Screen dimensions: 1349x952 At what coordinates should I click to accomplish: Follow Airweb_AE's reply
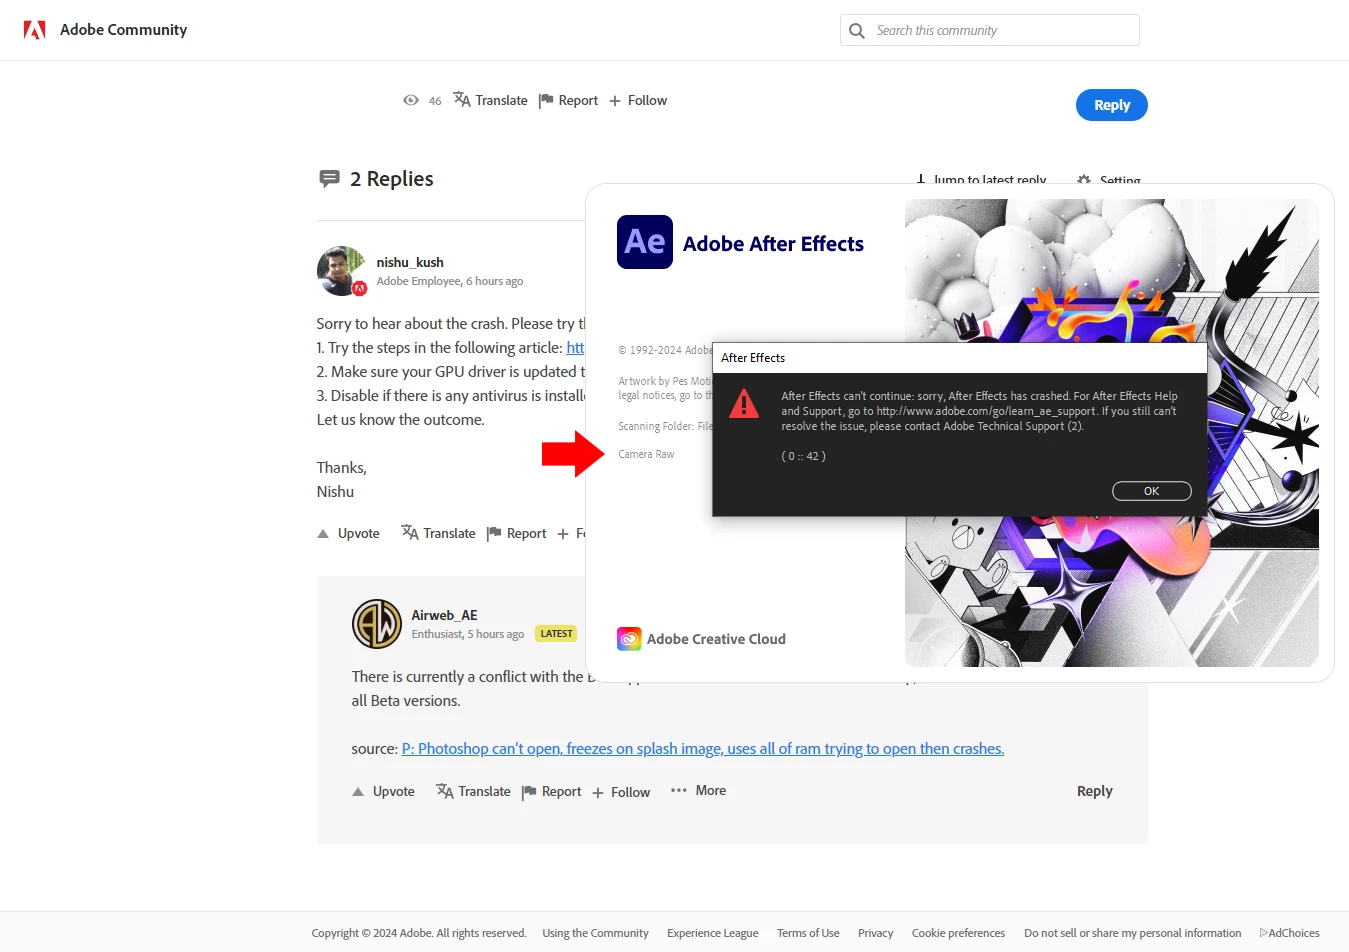(621, 792)
